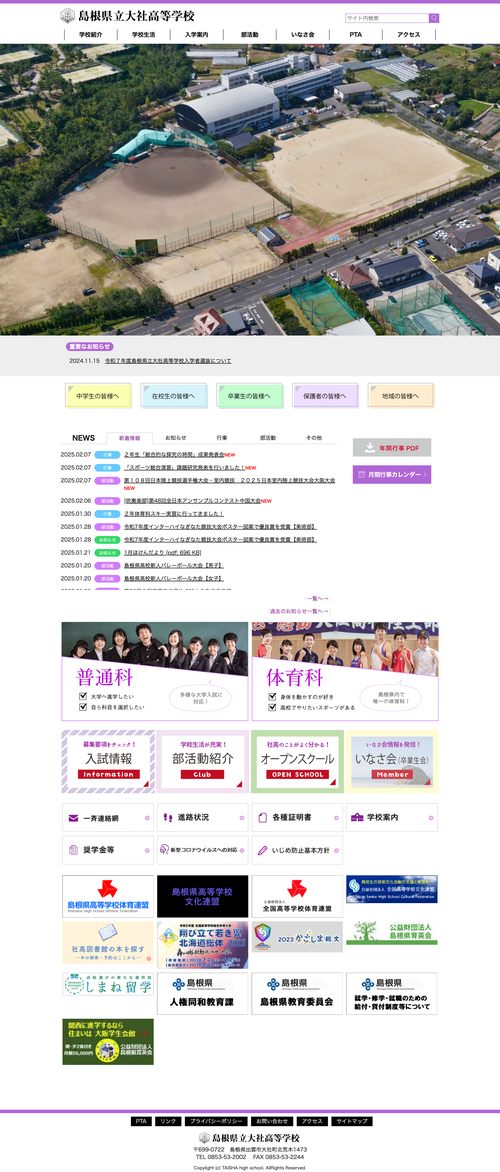Open the 全日本アンサンブルコンテスト中国大会 news link
This screenshot has width=500, height=1172.
(192, 501)
